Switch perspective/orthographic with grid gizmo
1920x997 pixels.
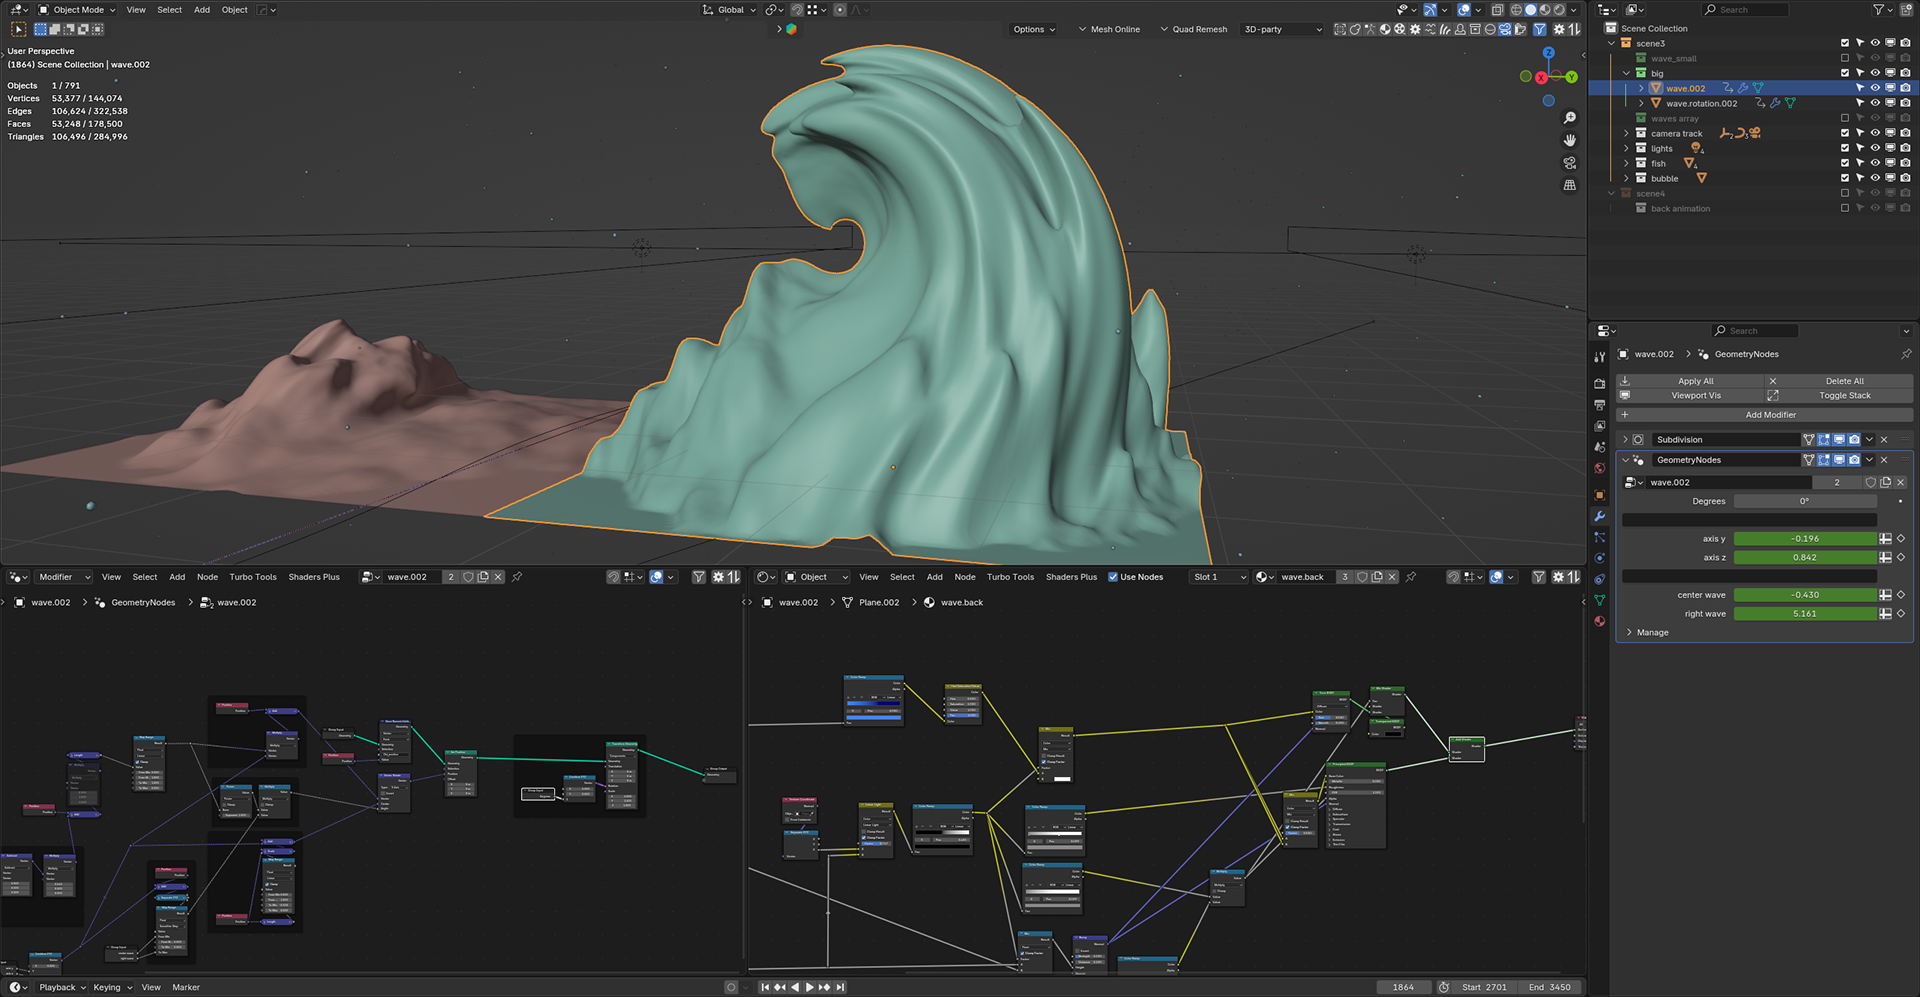tap(1569, 185)
